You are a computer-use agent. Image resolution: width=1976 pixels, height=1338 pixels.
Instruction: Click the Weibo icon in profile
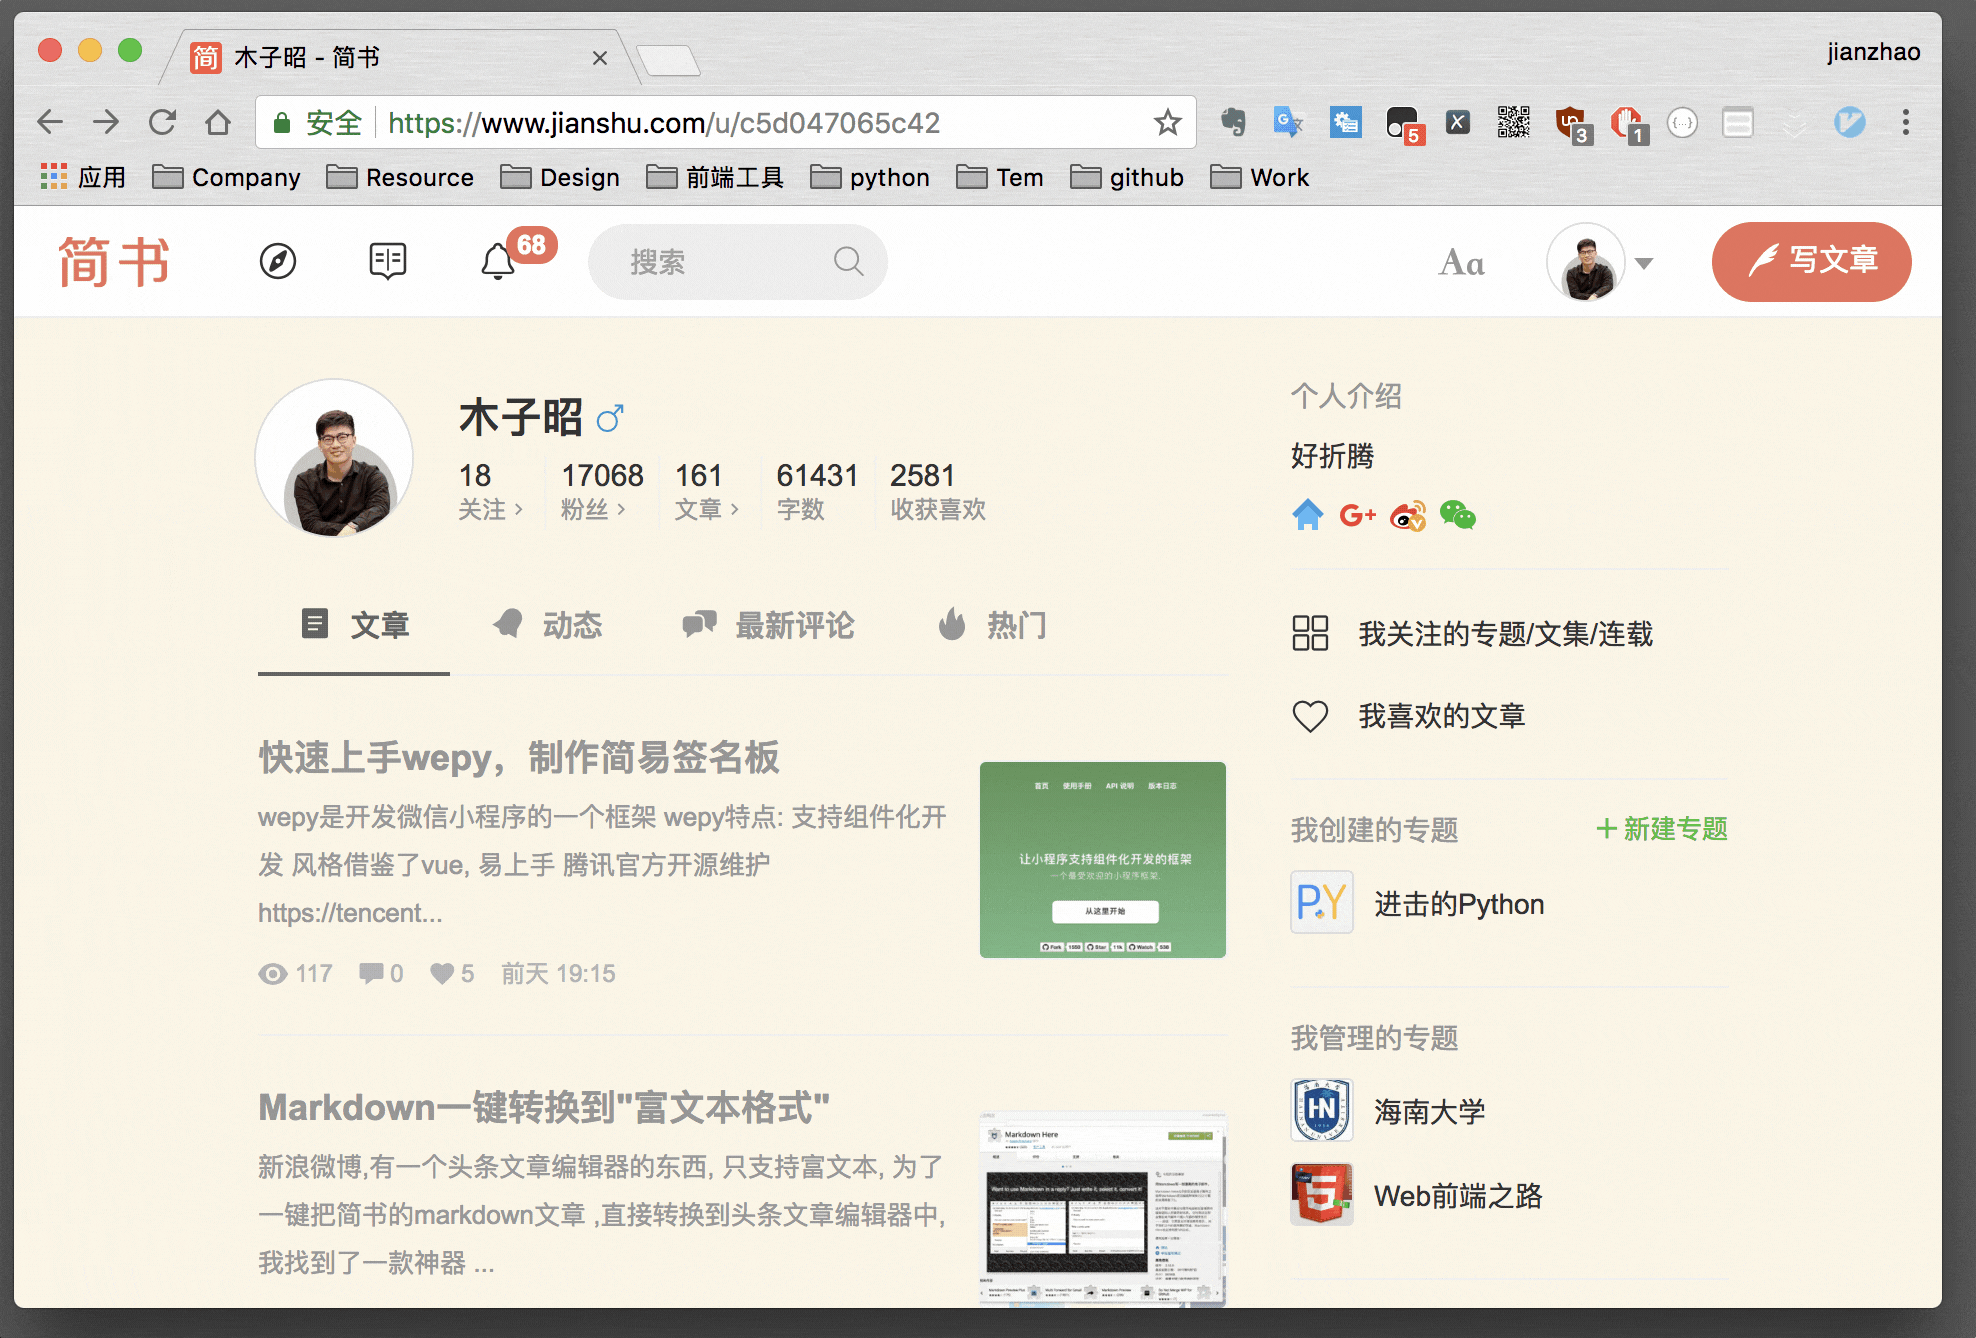point(1408,516)
